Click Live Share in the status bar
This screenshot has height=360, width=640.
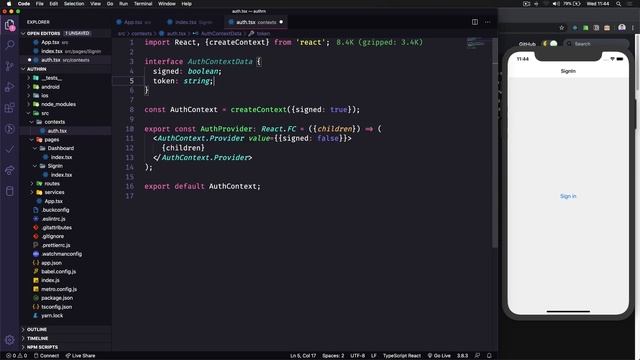80,356
